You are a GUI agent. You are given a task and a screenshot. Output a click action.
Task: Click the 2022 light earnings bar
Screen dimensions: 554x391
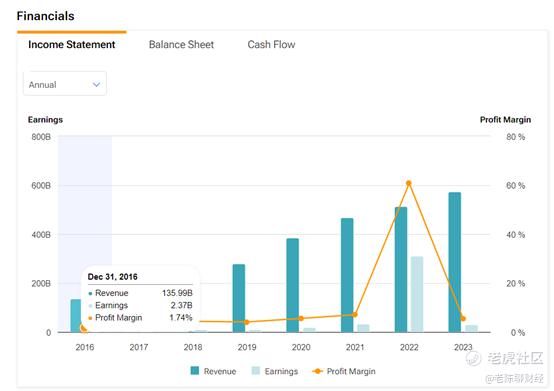(x=417, y=294)
